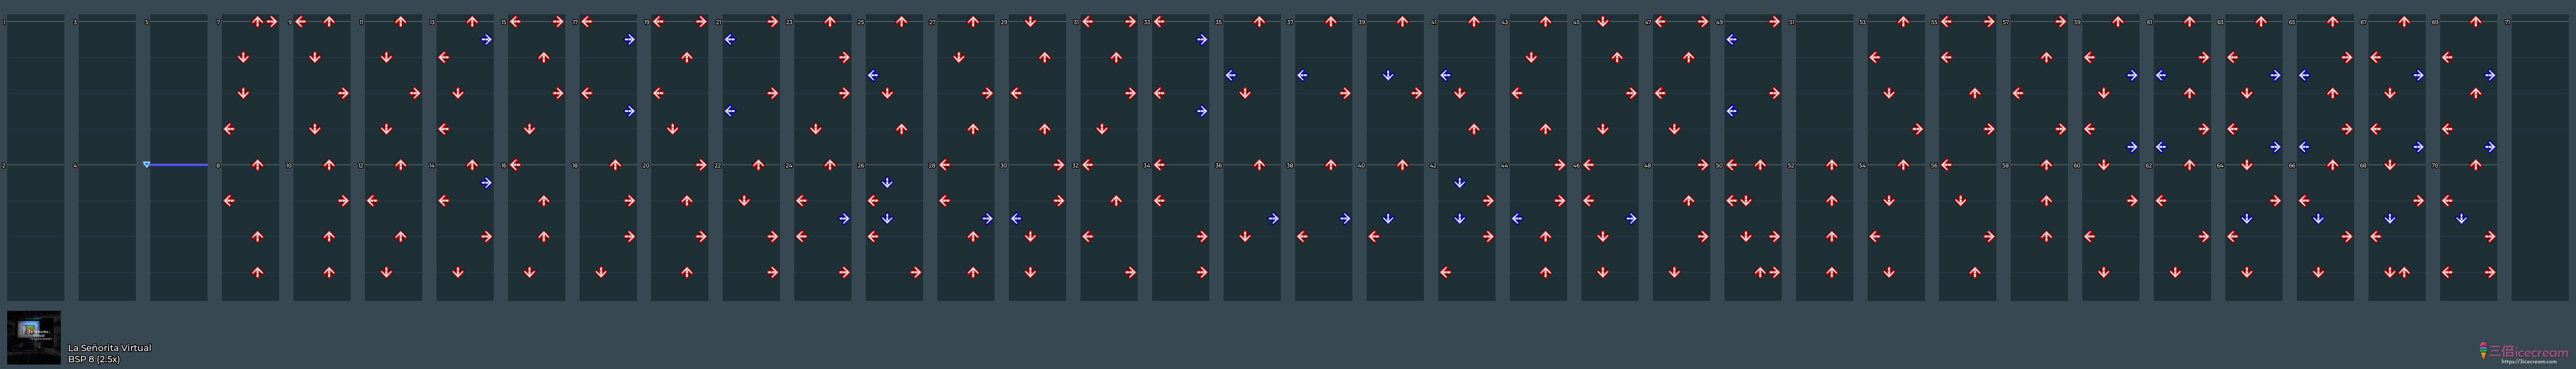Screen dimensions: 2576x369
Task: Click the blue right arrow in measure 46
Action: tap(1632, 218)
